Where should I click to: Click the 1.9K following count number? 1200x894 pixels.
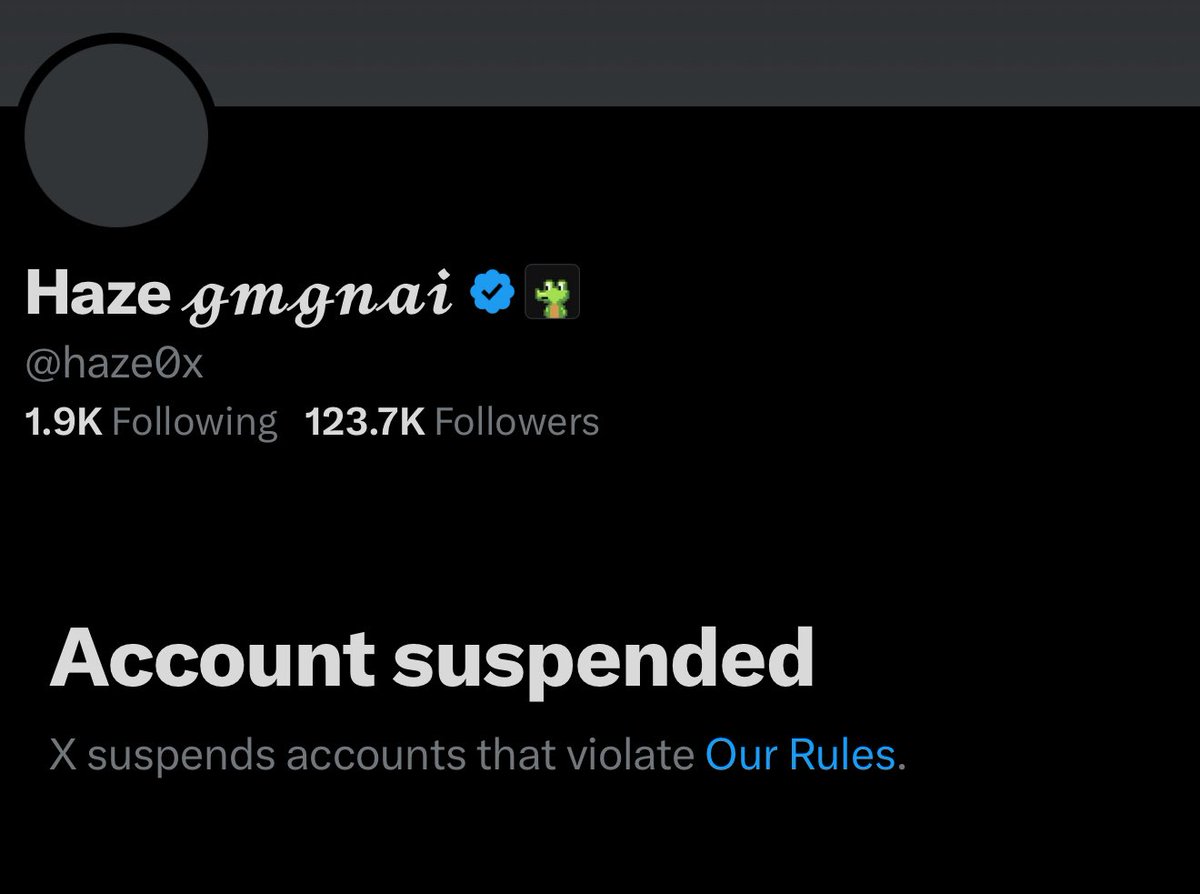(x=63, y=422)
